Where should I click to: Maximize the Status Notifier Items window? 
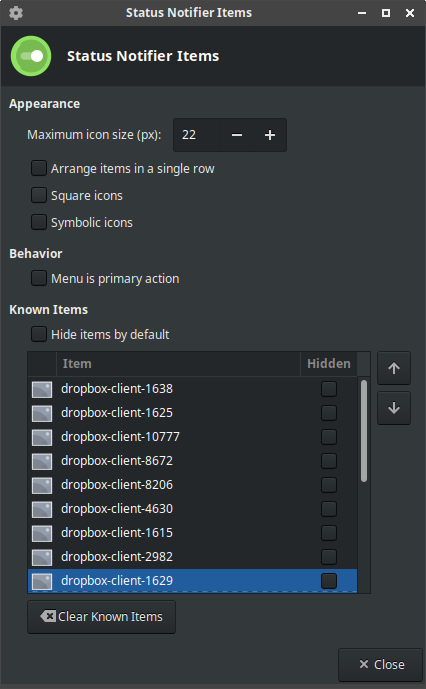(x=386, y=13)
